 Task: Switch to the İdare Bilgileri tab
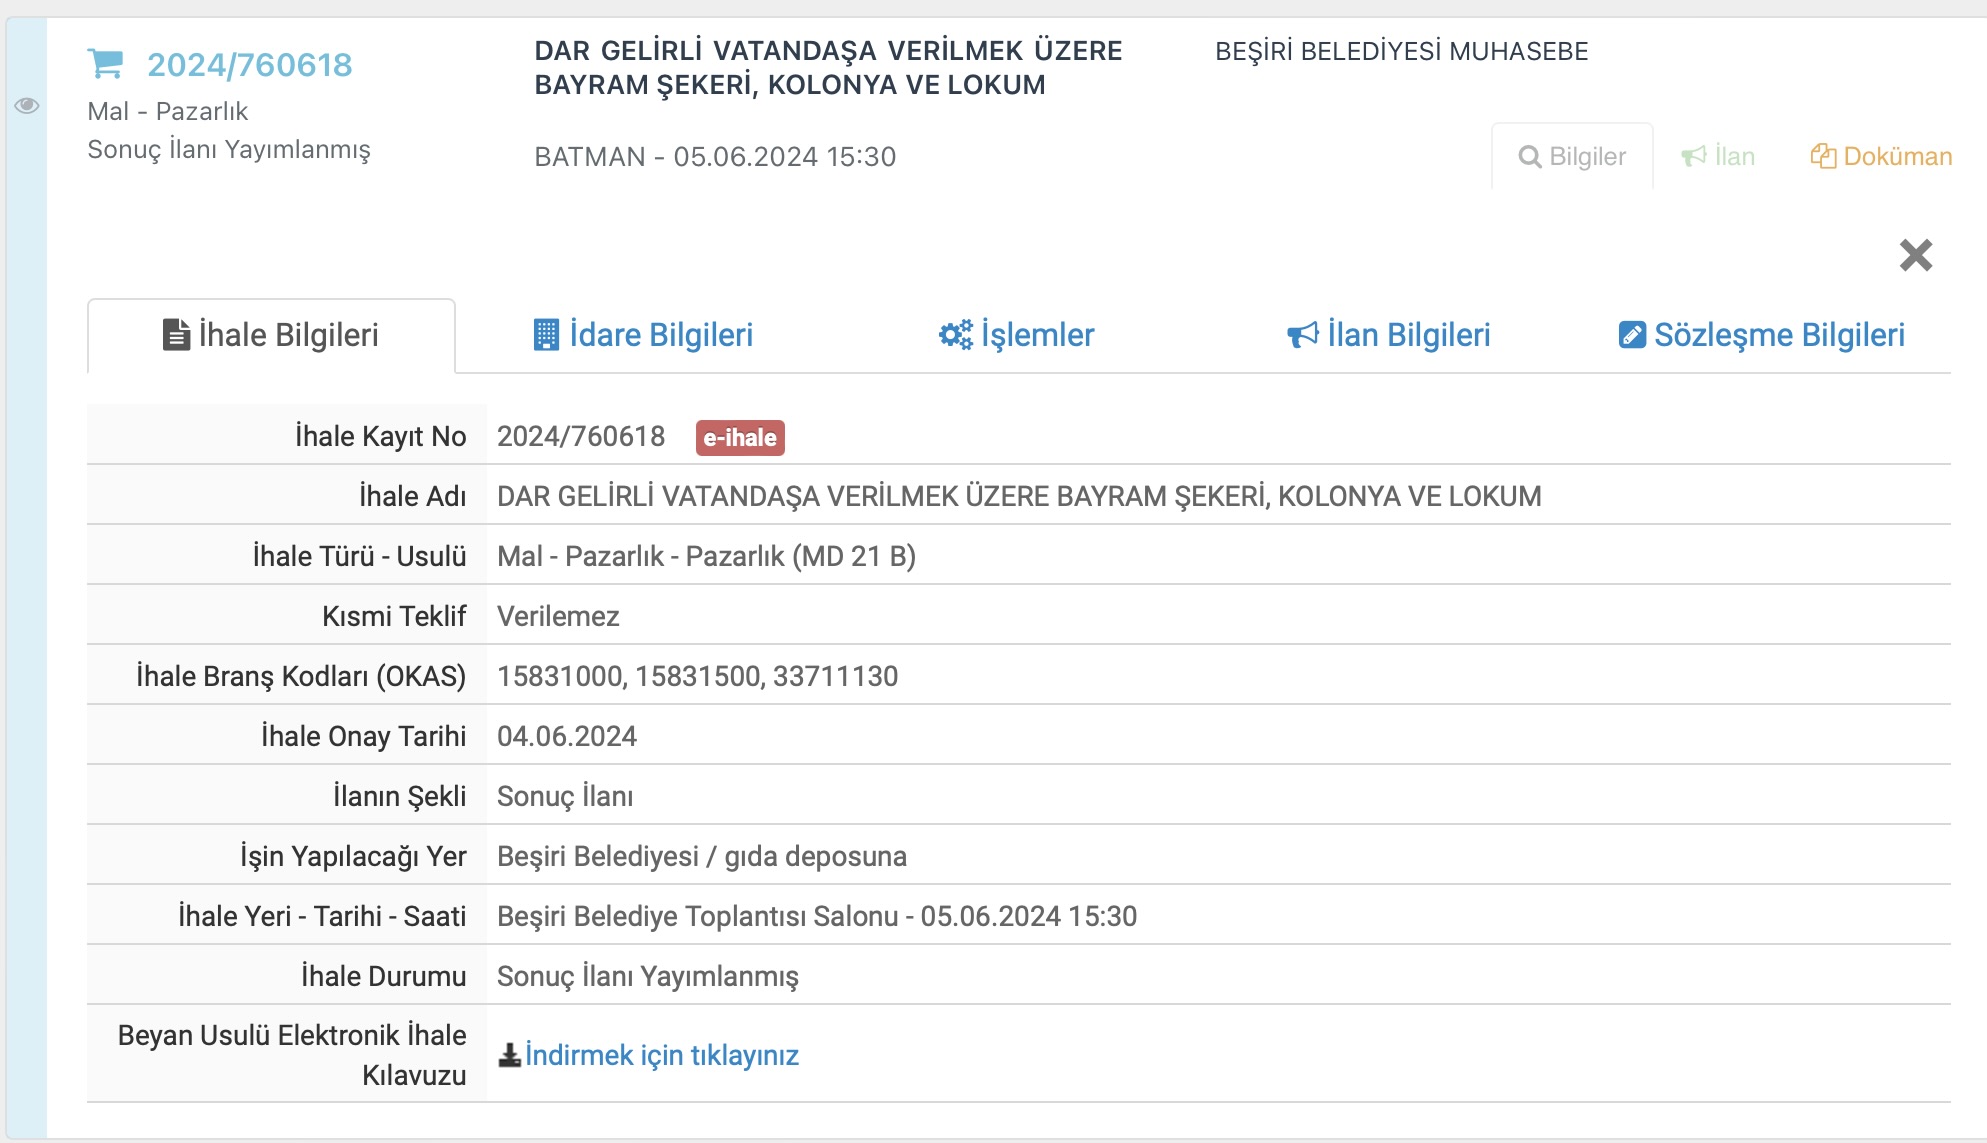pyautogui.click(x=660, y=335)
